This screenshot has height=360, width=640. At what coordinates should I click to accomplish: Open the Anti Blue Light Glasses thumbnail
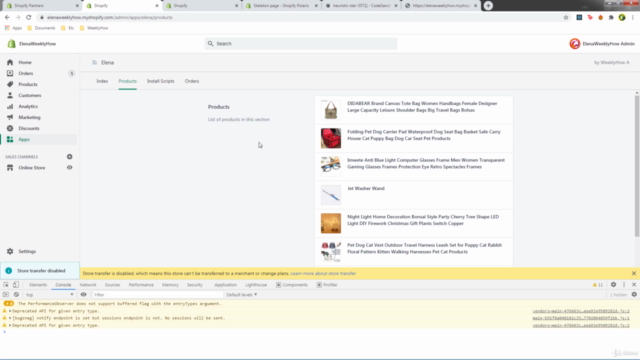[x=331, y=166]
